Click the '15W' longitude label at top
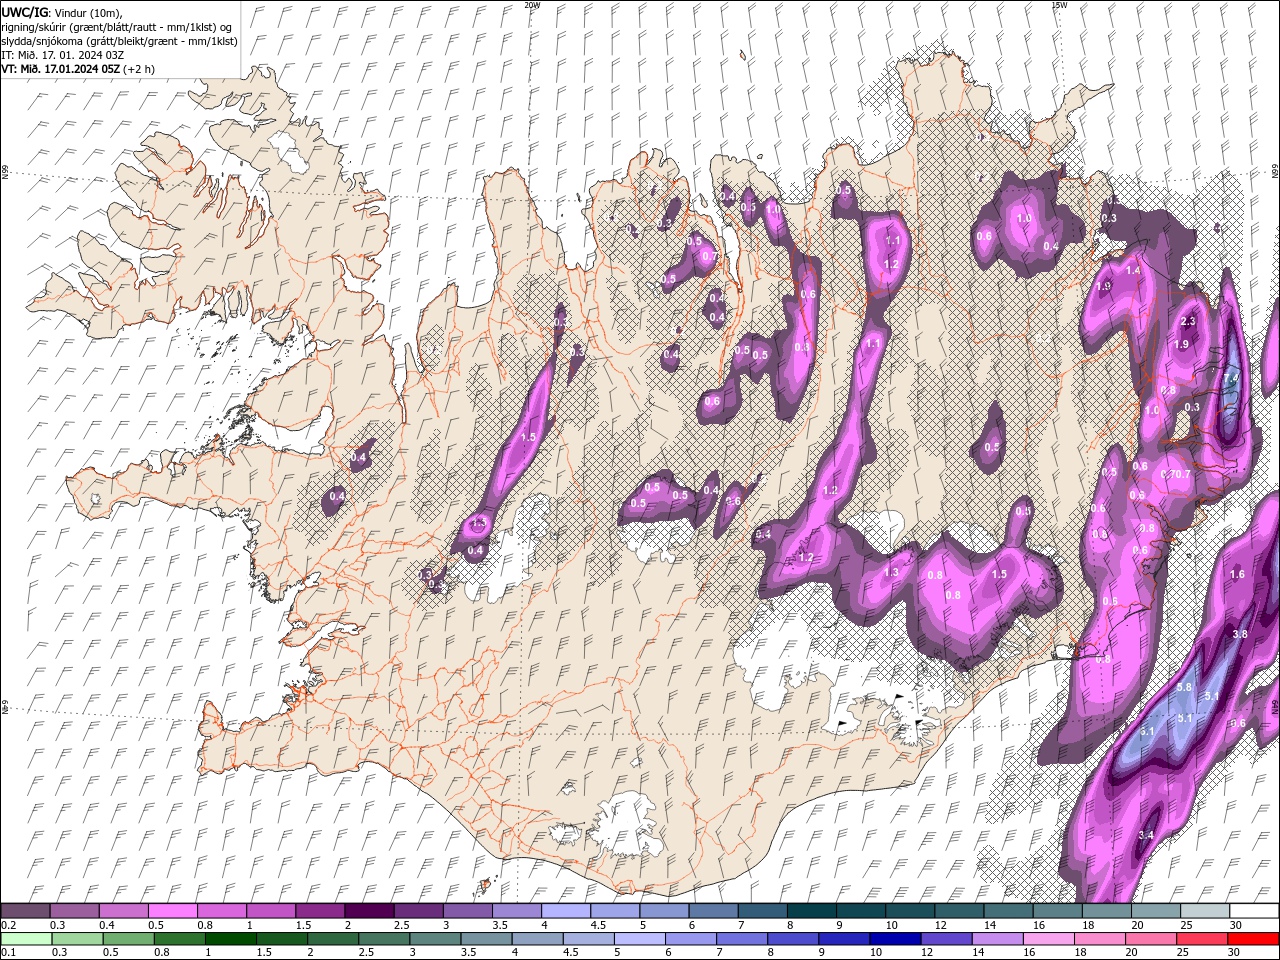The height and width of the screenshot is (960, 1280). 1059,5
